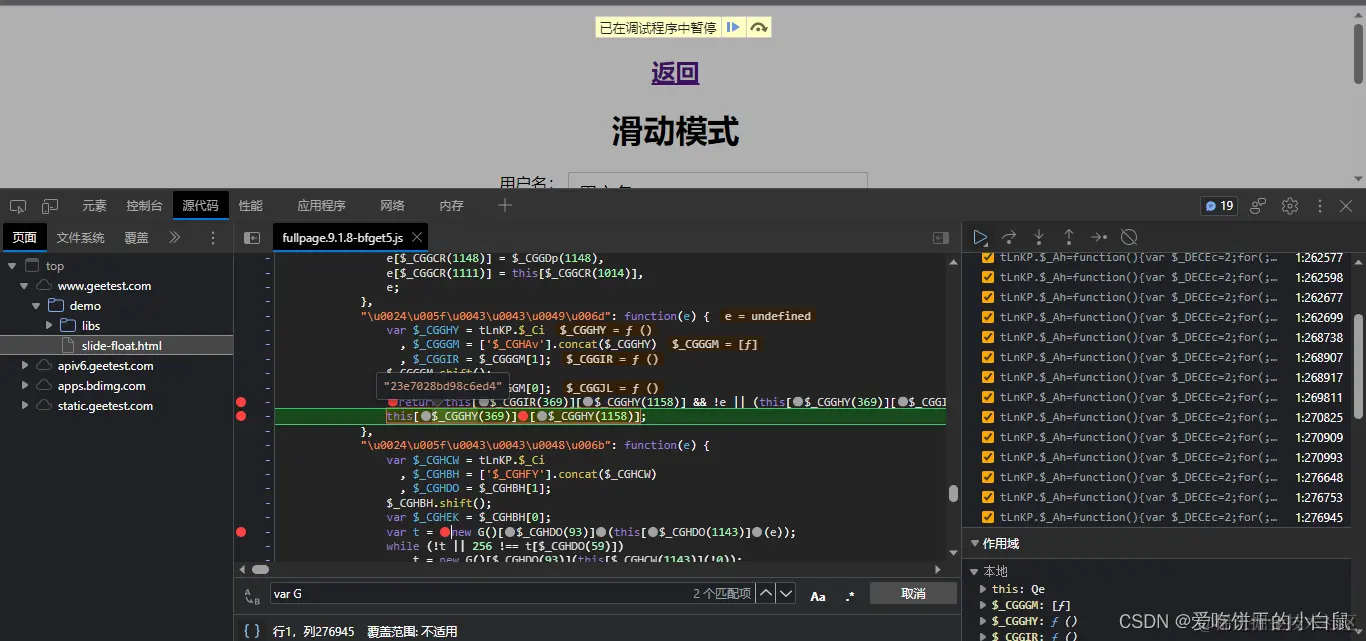Open the 网络 panel tab
The height and width of the screenshot is (641, 1366).
click(x=392, y=206)
